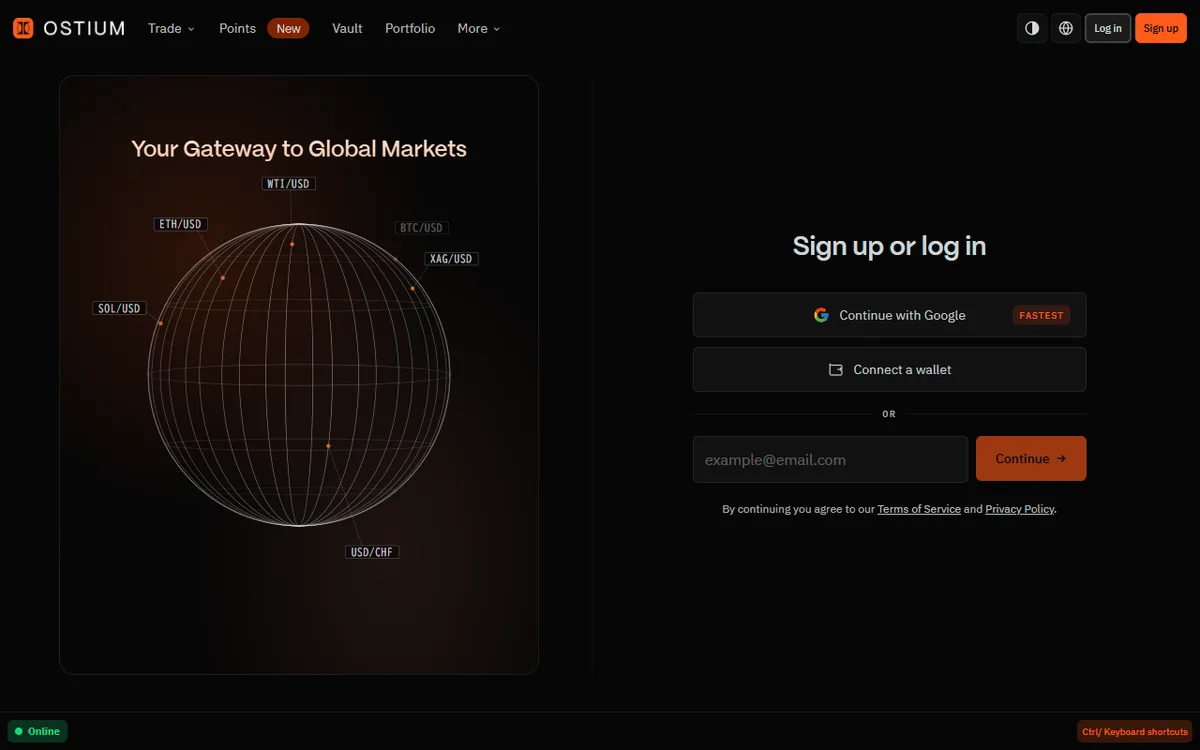Open the Privacy Policy link

tap(1020, 509)
